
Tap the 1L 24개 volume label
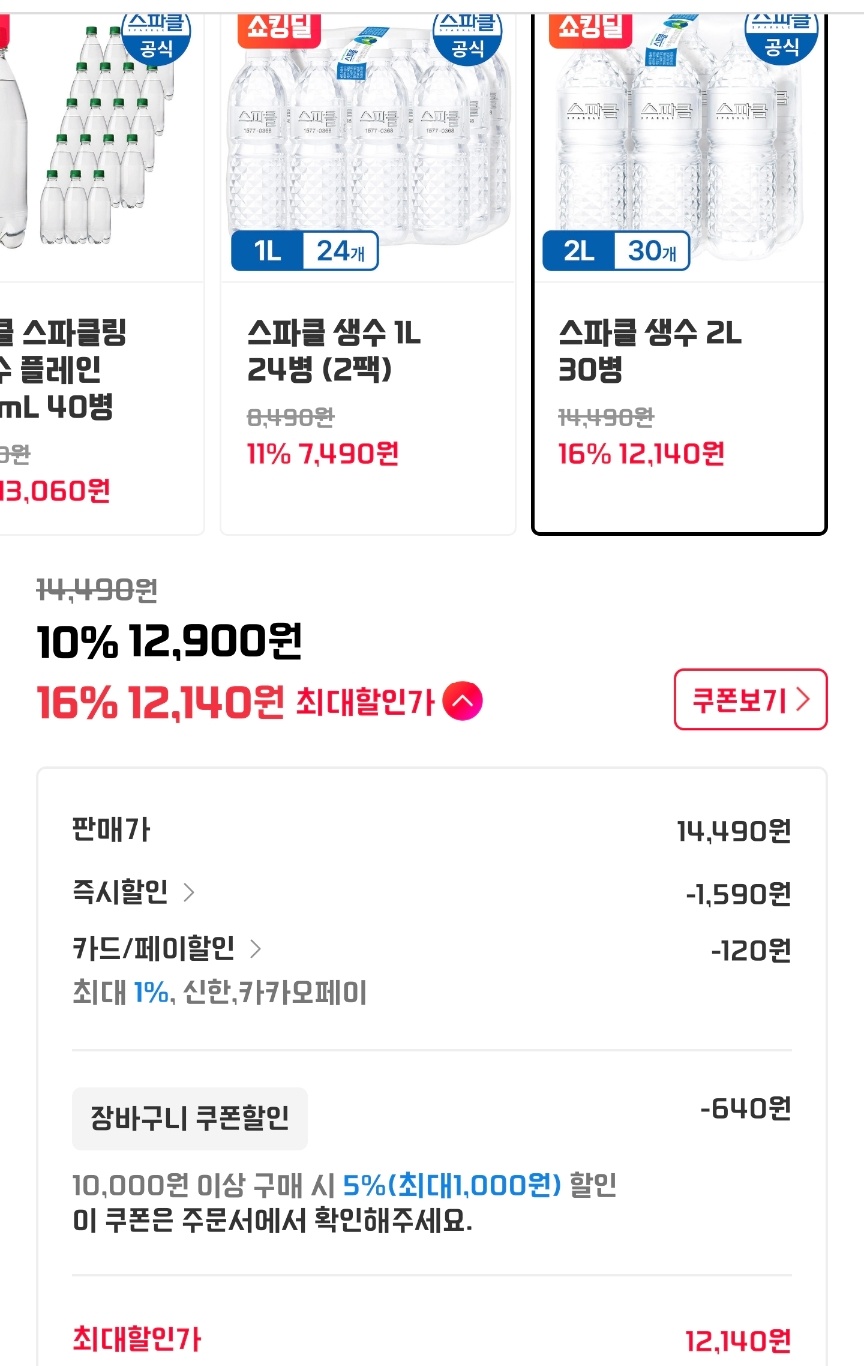pyautogui.click(x=305, y=251)
